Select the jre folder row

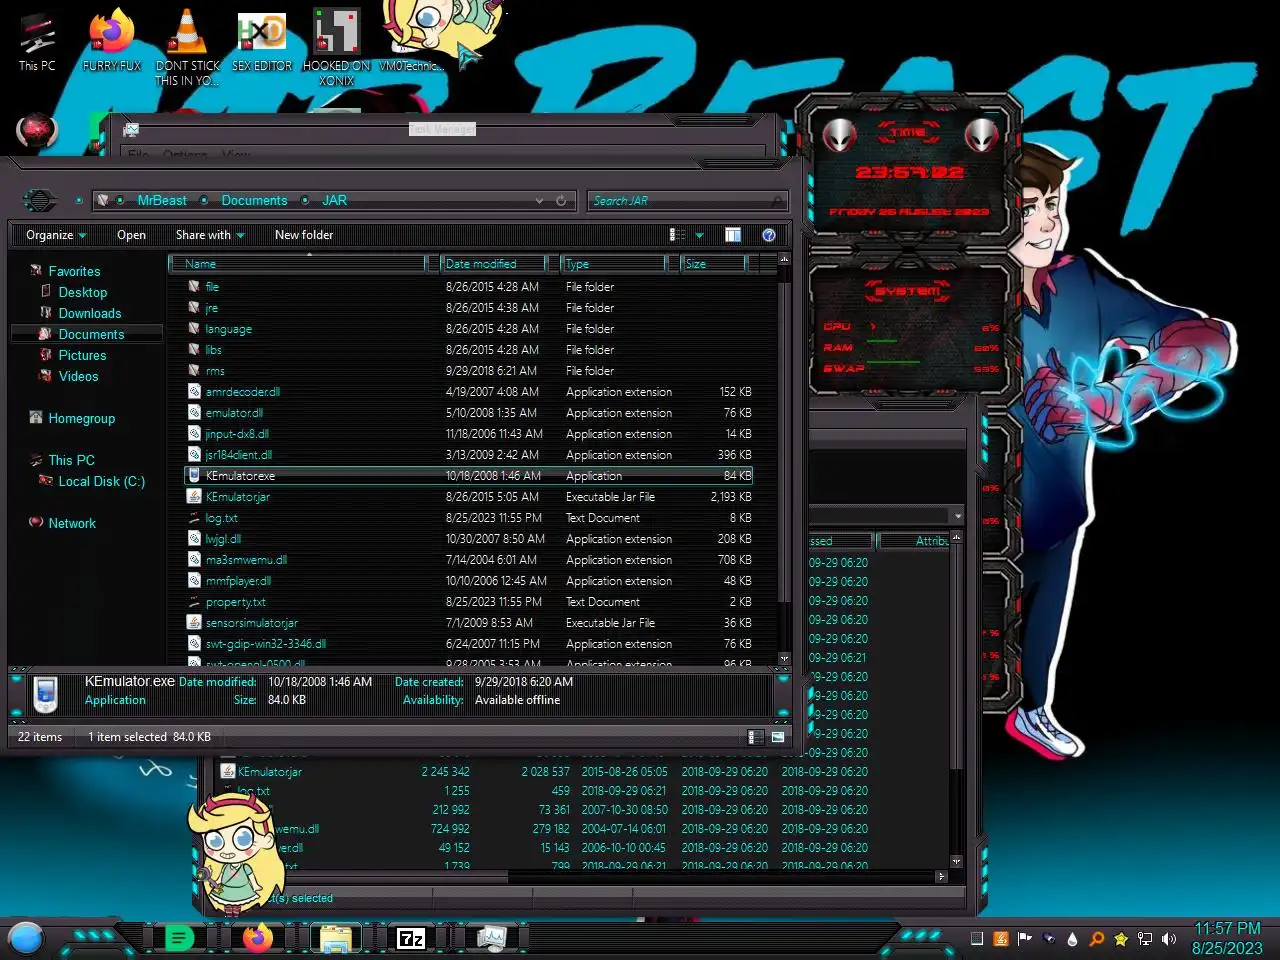(x=469, y=308)
